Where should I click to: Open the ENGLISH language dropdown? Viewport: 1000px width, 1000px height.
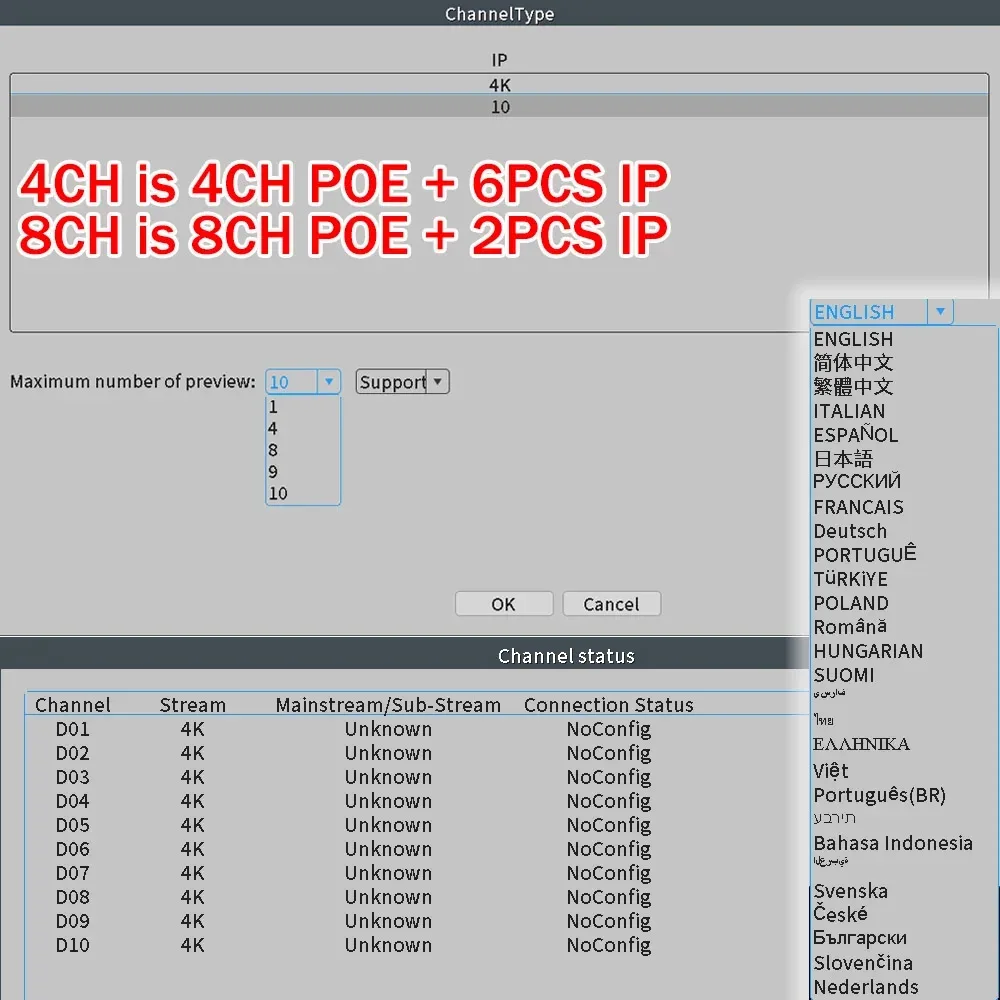click(x=939, y=311)
